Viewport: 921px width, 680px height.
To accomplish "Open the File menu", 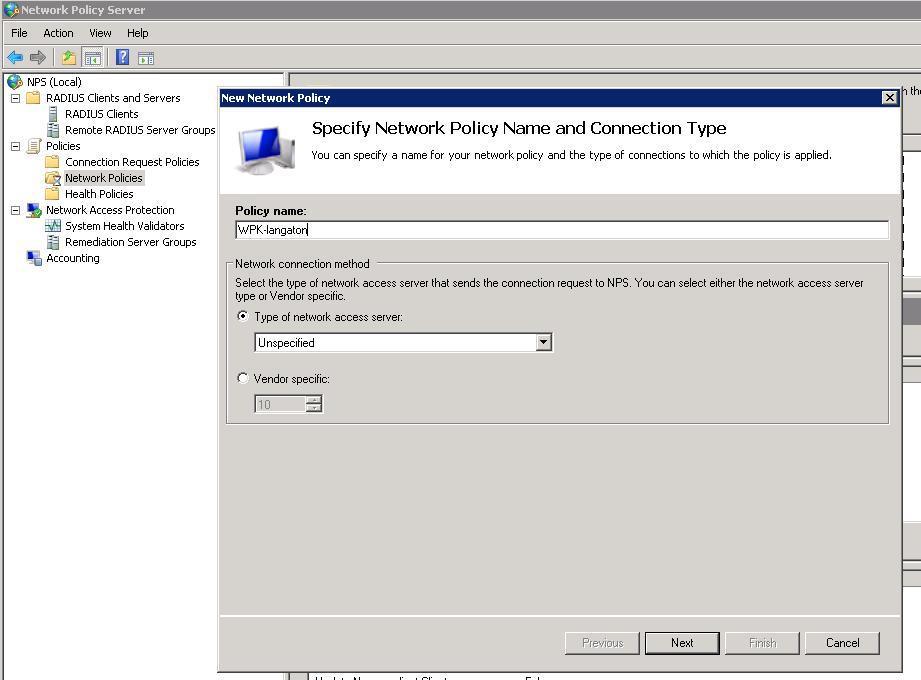I will pyautogui.click(x=19, y=33).
